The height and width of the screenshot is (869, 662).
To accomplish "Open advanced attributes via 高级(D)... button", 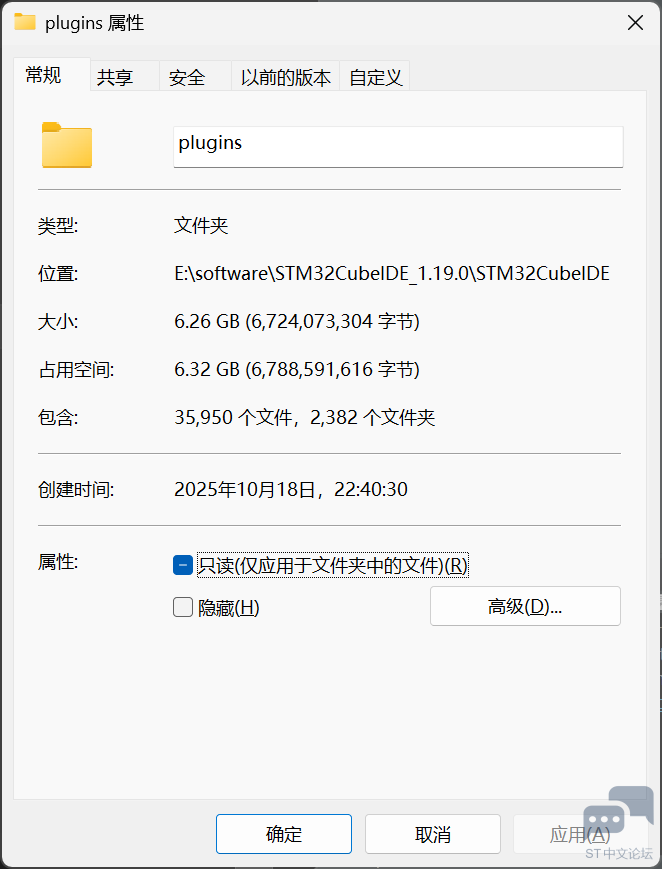I will [x=525, y=606].
